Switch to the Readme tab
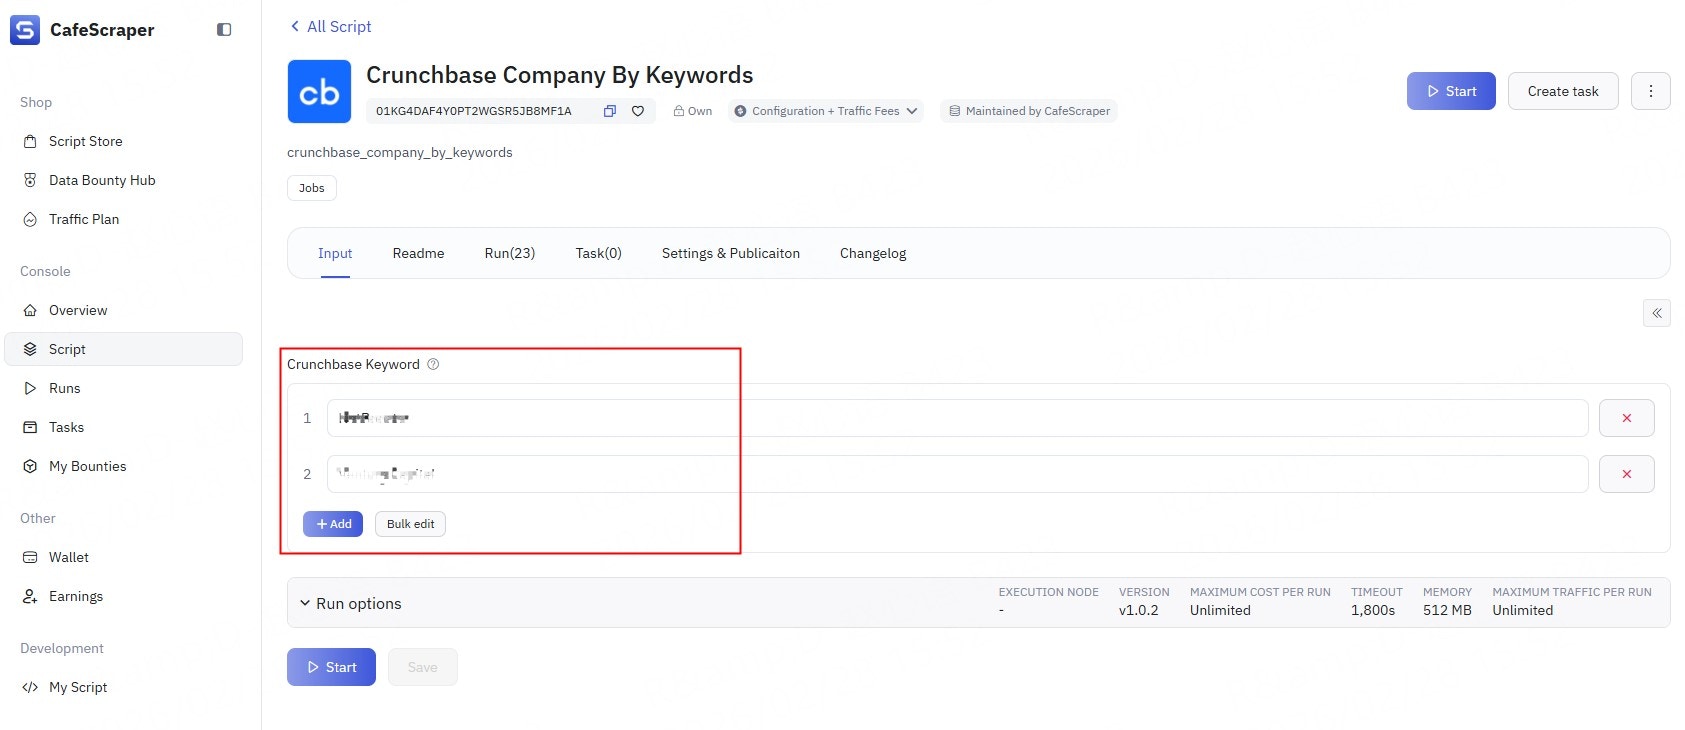 (418, 253)
